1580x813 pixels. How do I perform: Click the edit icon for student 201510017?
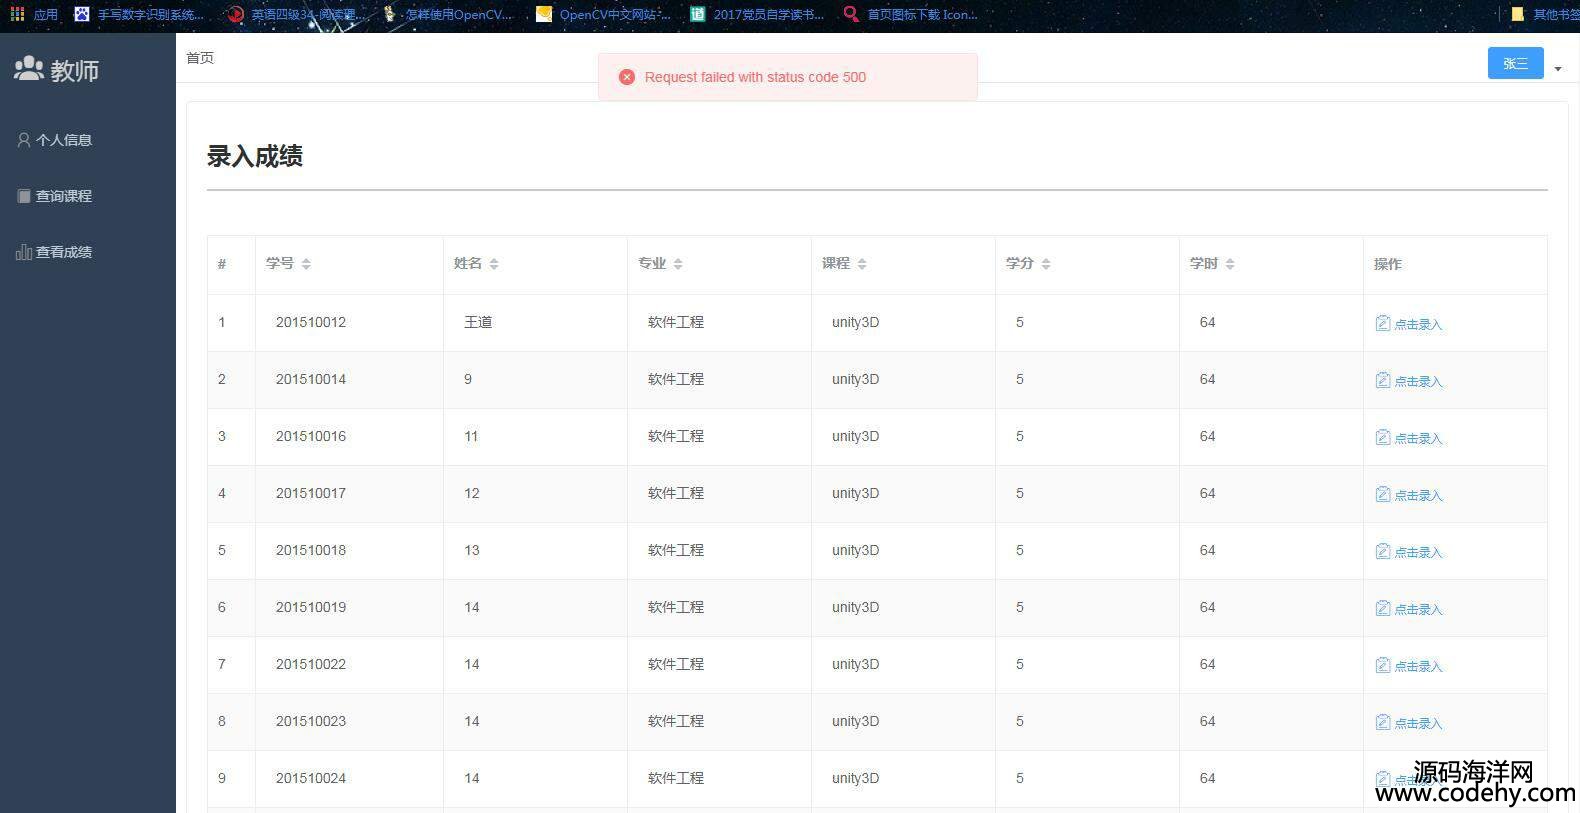1383,494
